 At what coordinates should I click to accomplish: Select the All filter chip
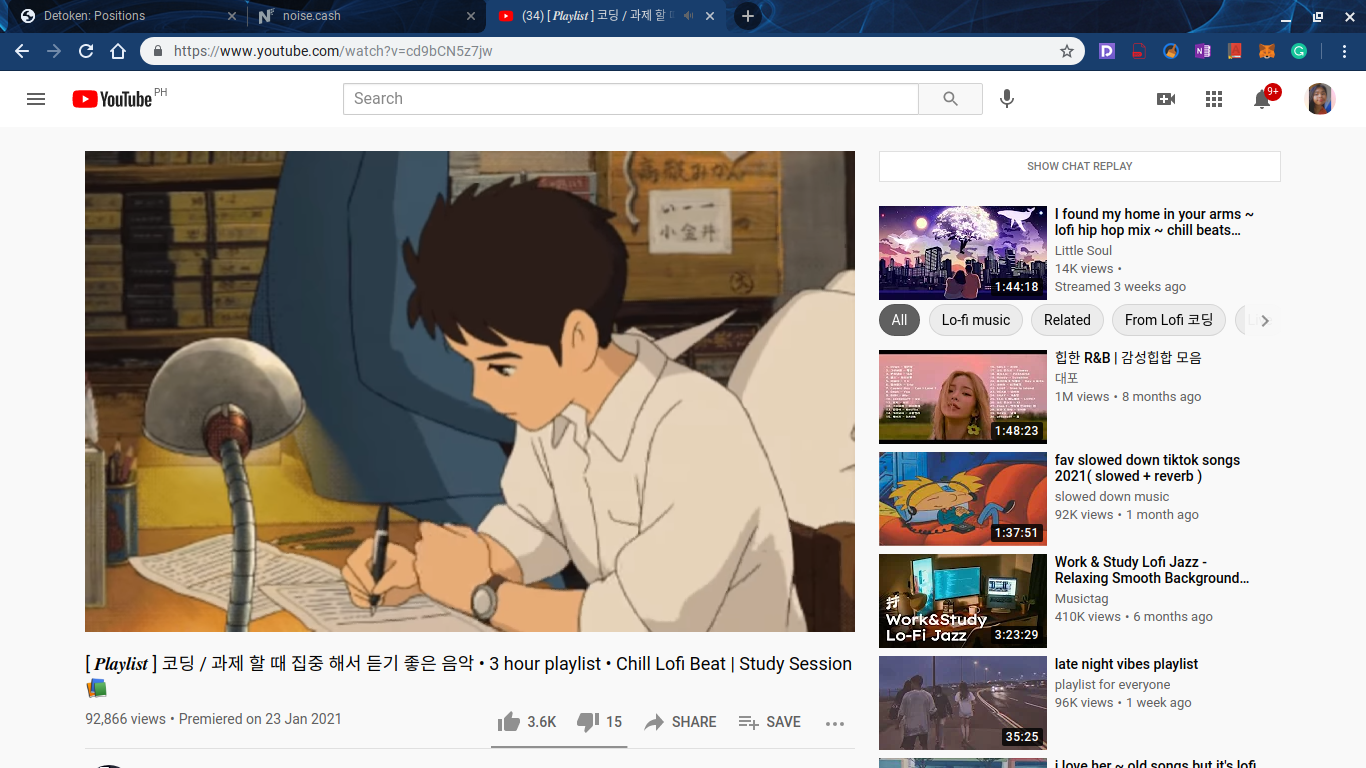point(899,320)
